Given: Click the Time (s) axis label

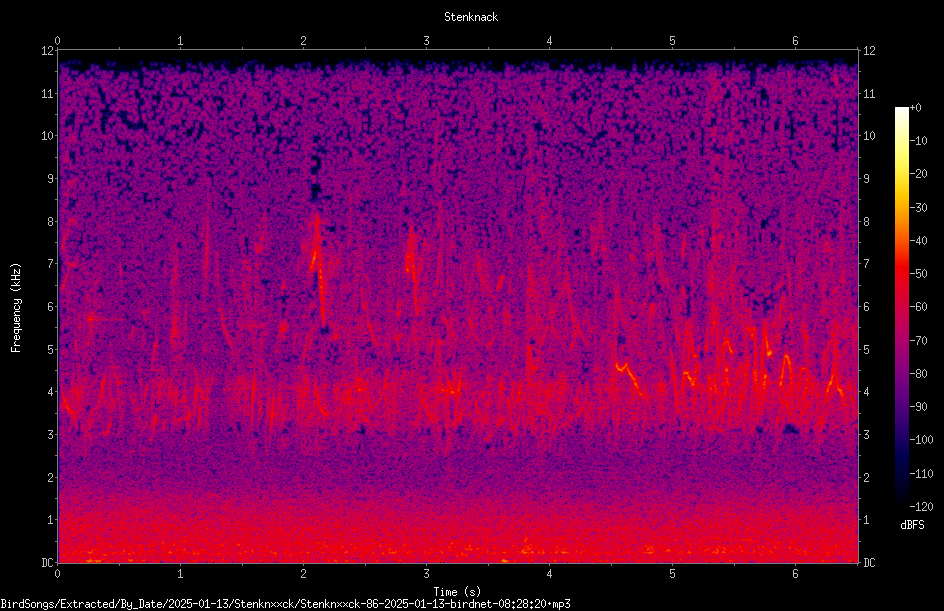Looking at the screenshot, I should [x=457, y=592].
